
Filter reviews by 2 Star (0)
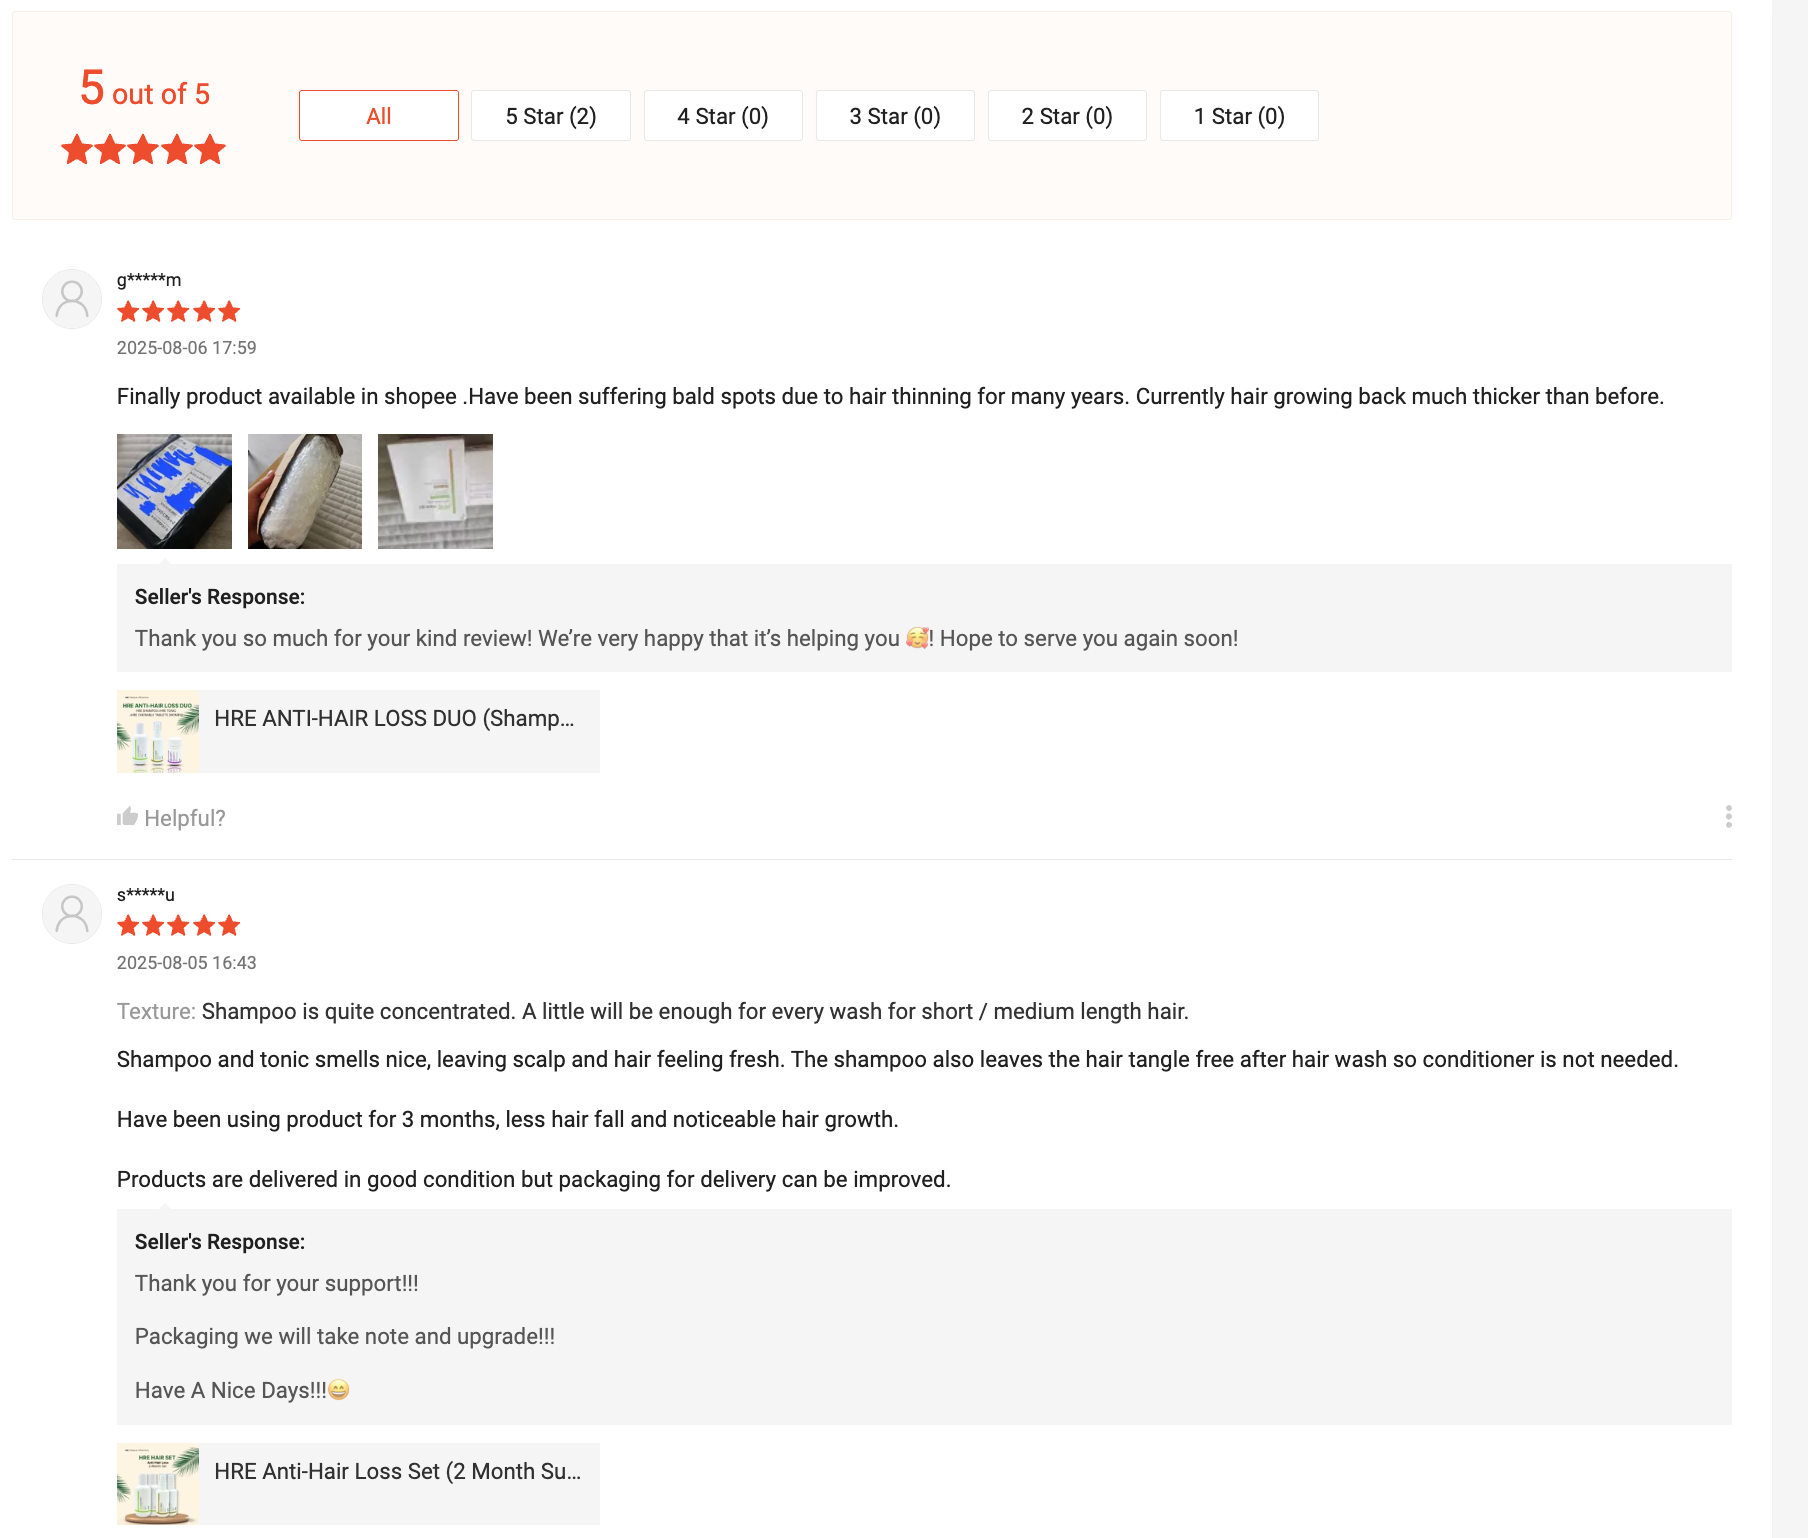coord(1067,116)
